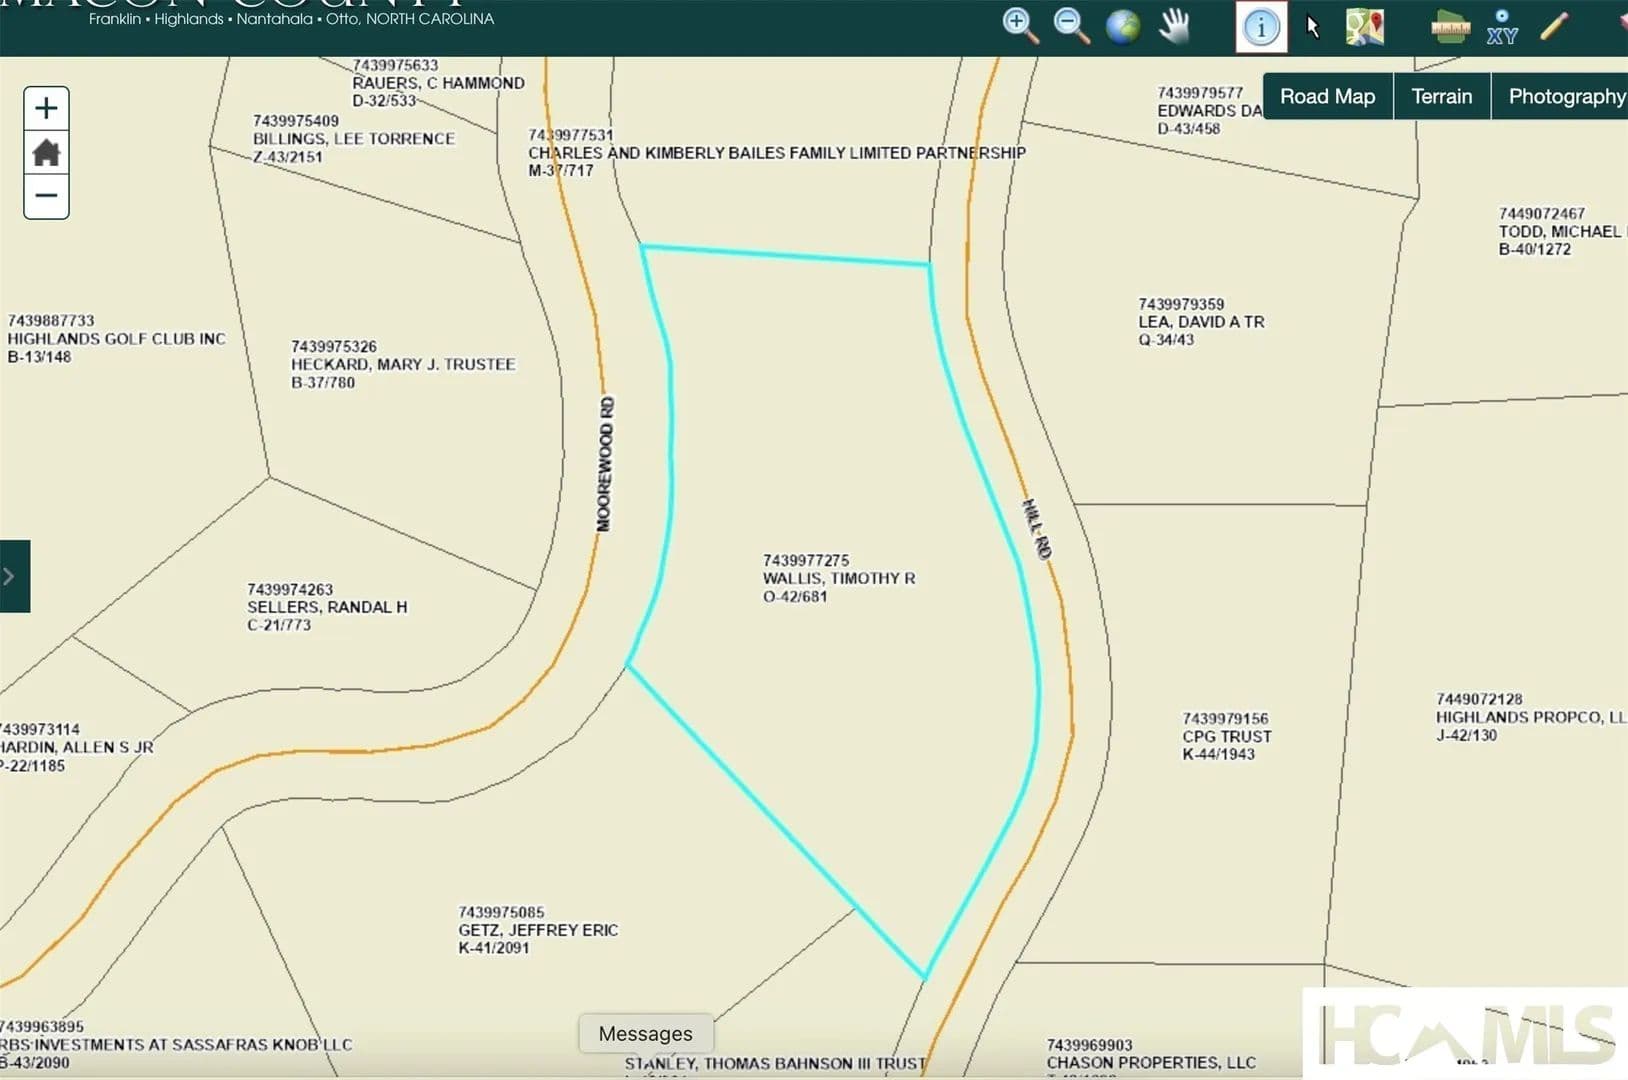Select the Edwards parcel 7439979577 label
This screenshot has width=1628, height=1080.
pos(1208,110)
